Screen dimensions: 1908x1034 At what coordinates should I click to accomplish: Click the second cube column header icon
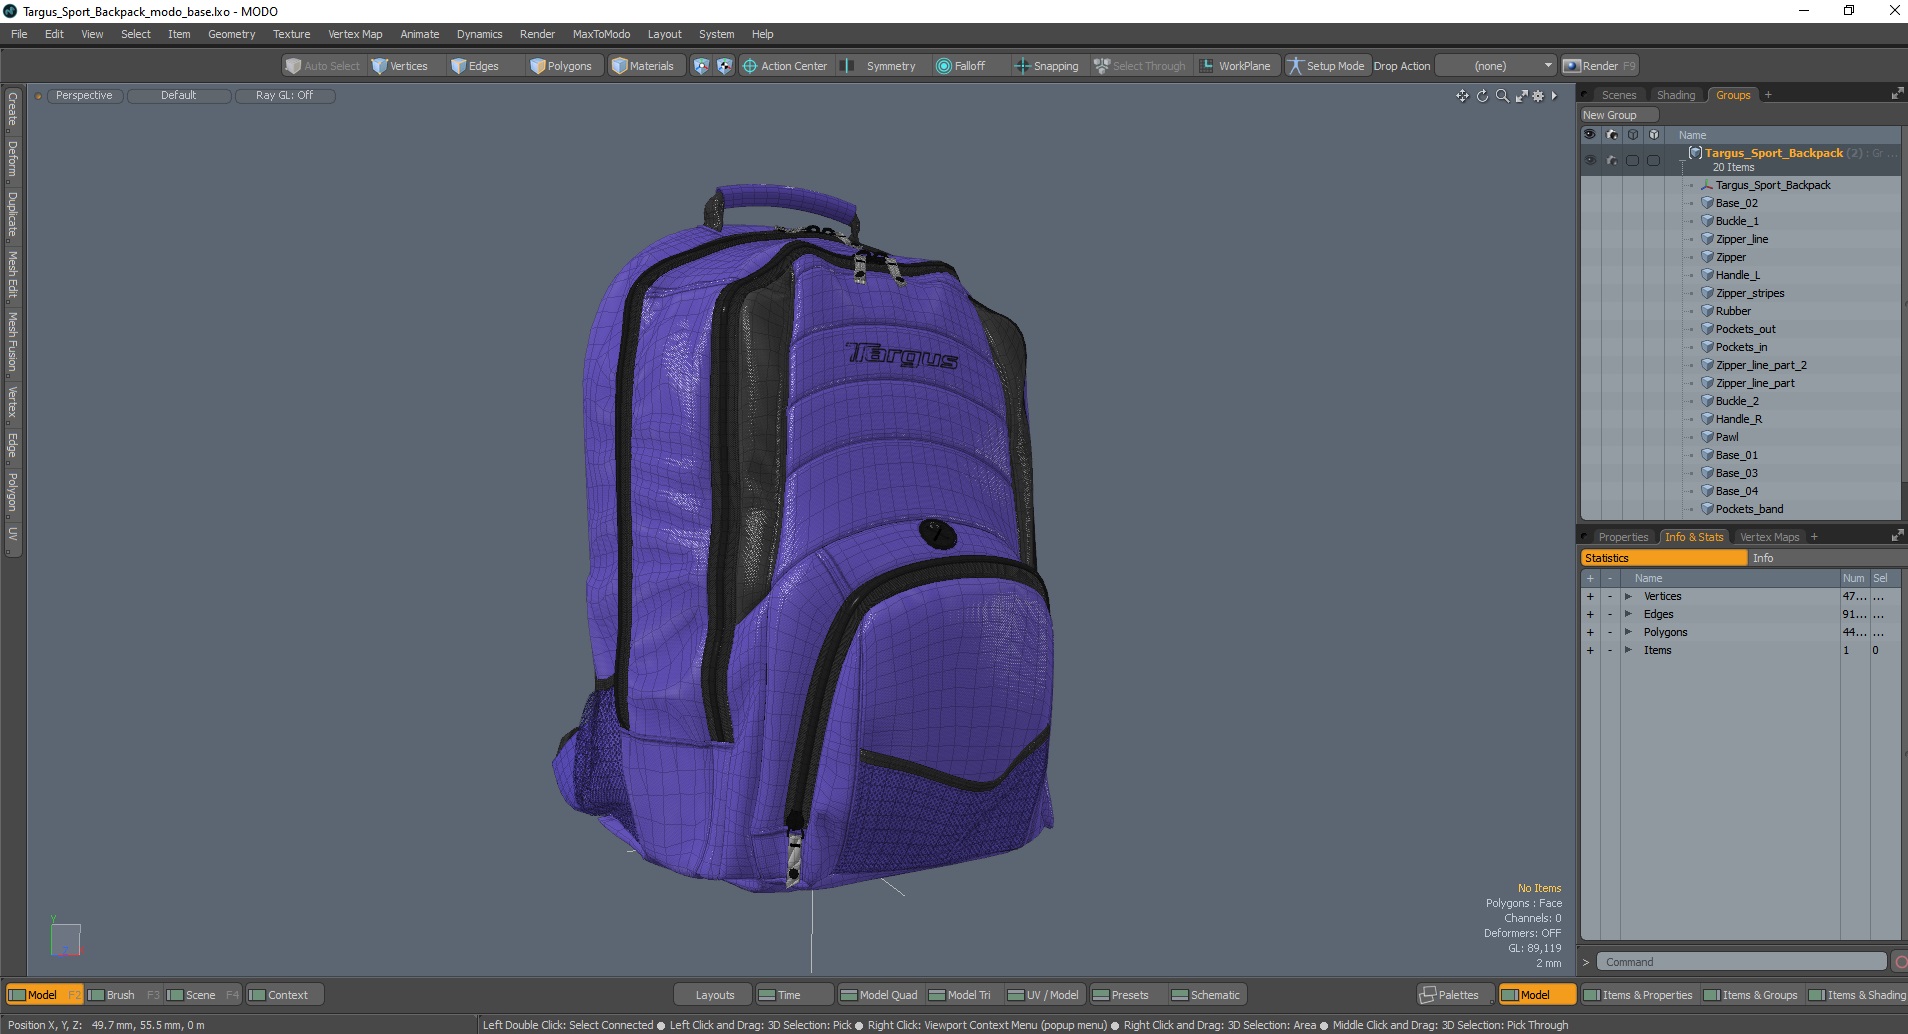(1654, 135)
